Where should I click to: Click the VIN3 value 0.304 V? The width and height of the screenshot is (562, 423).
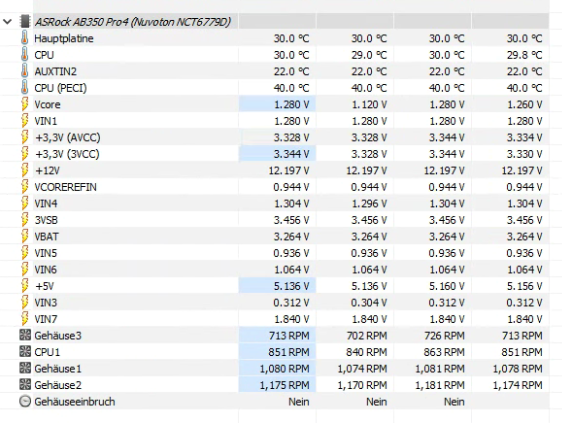(369, 302)
